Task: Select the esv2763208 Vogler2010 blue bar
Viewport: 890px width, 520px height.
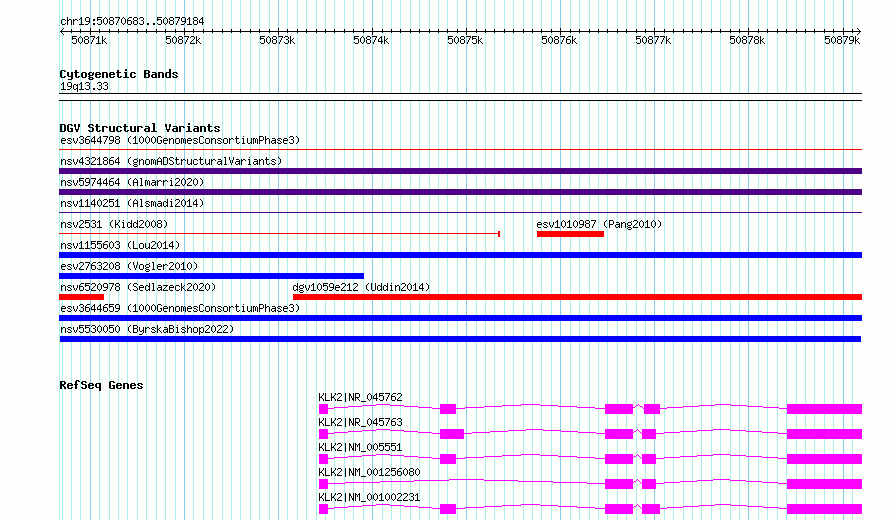Action: (212, 276)
